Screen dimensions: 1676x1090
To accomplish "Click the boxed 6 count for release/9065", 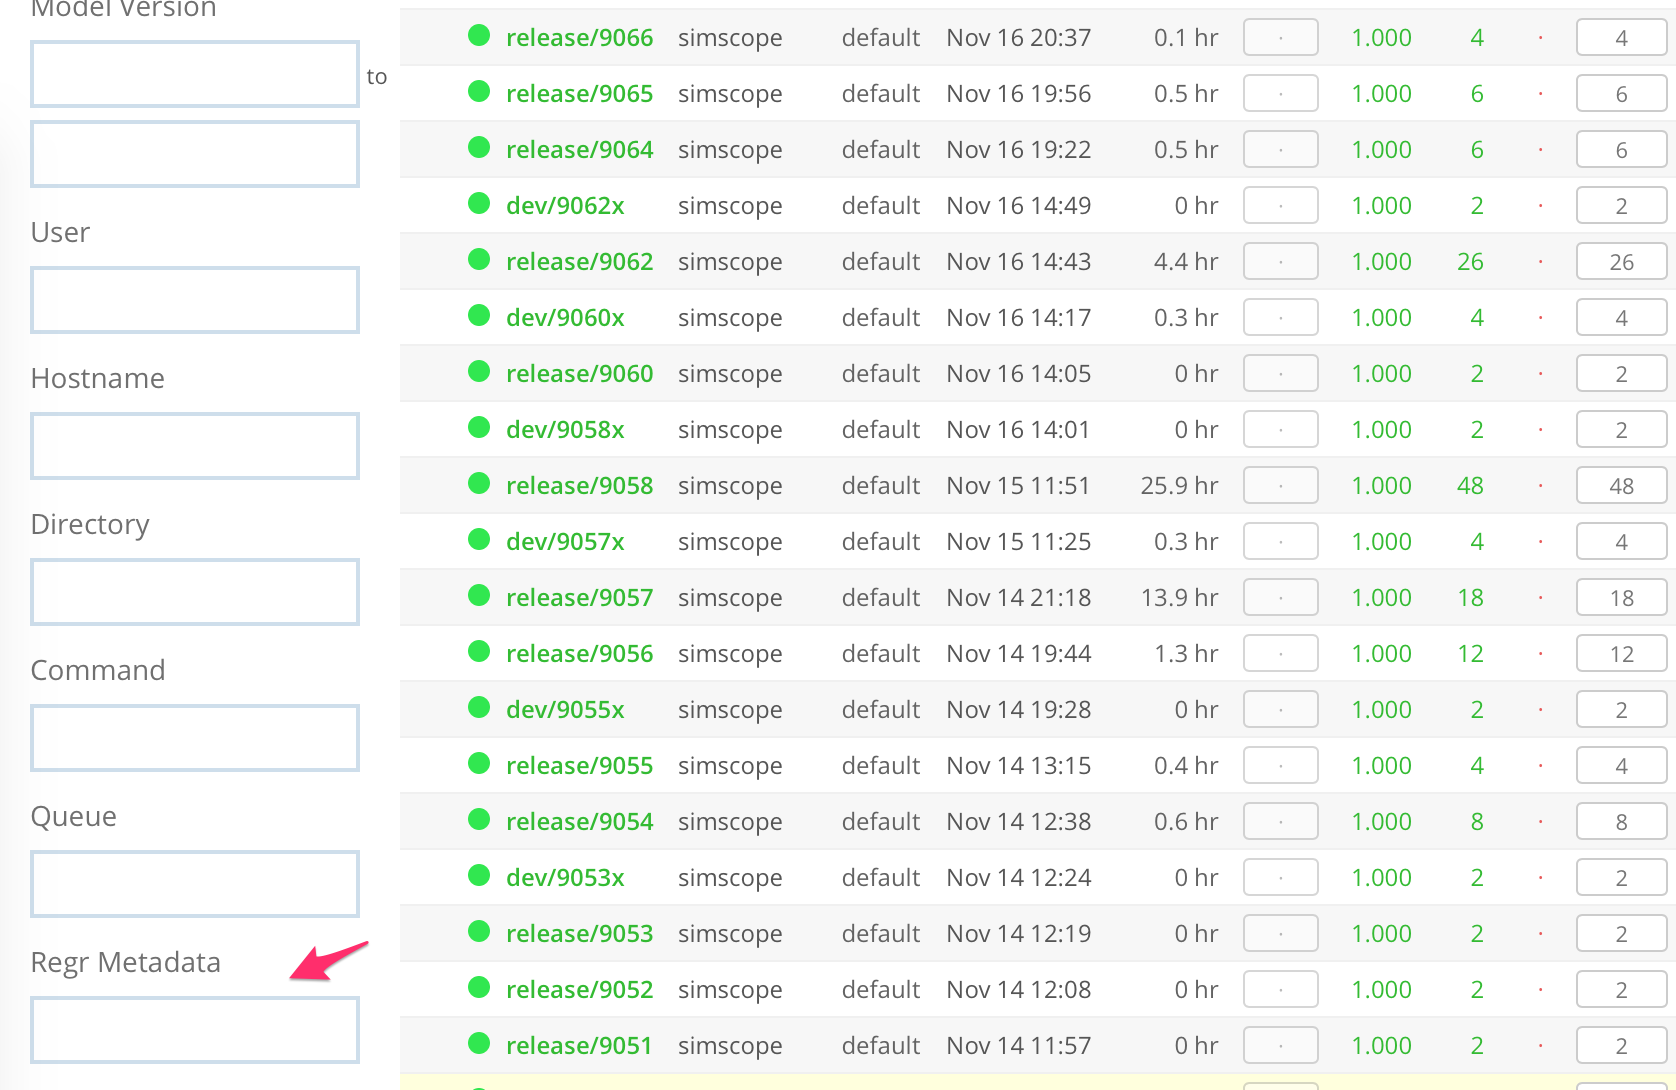I will pos(1621,94).
